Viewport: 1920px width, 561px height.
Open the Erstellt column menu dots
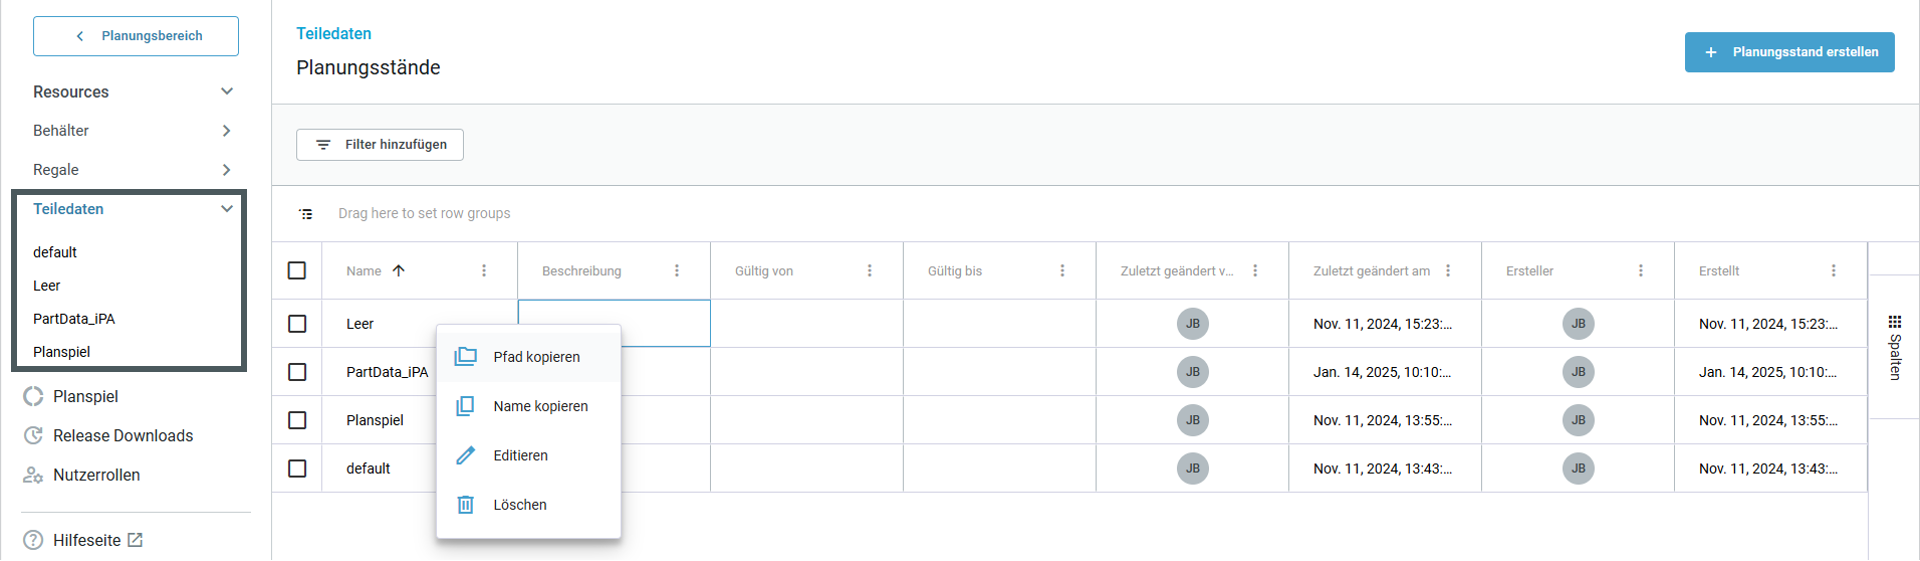1834,271
